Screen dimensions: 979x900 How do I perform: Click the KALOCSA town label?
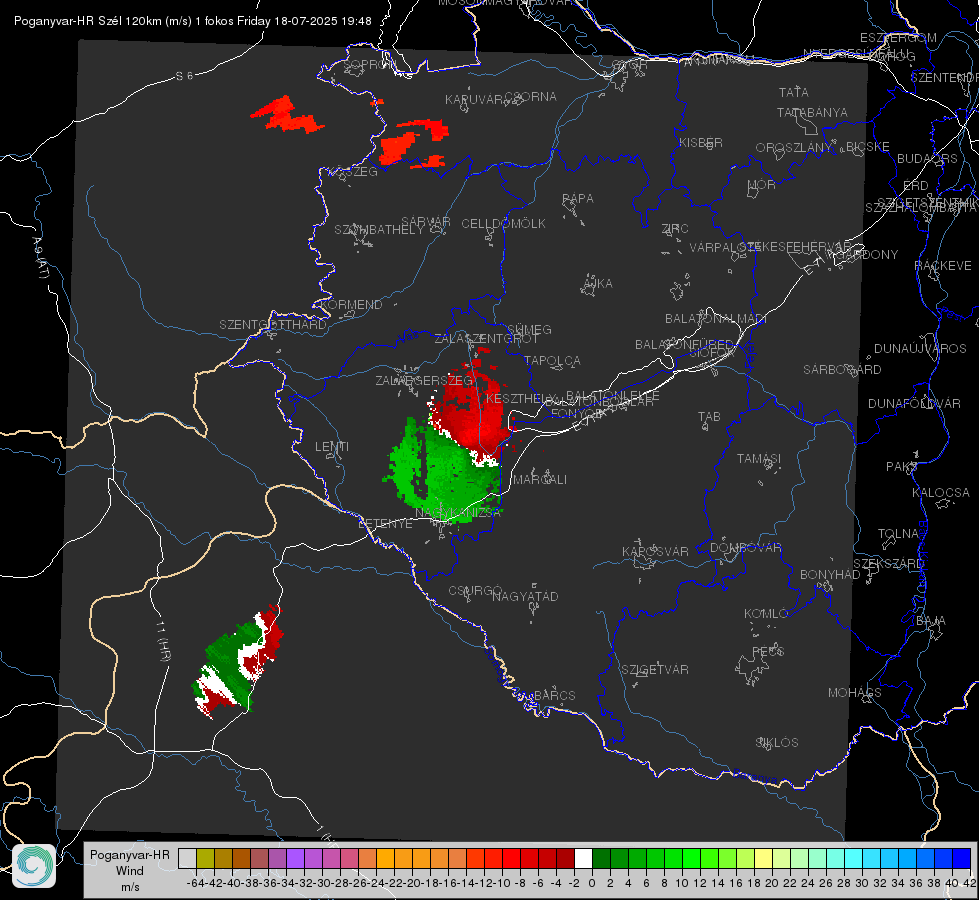[x=940, y=493]
